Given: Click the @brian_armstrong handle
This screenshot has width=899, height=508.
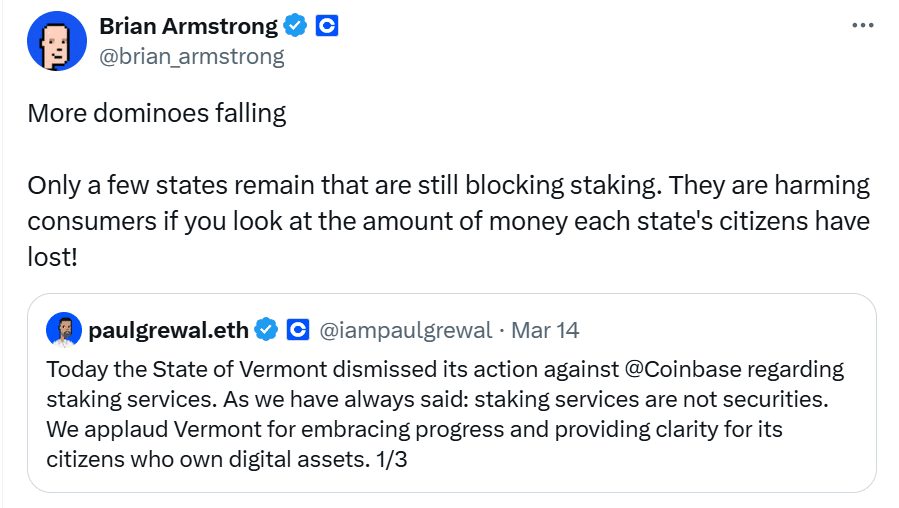Looking at the screenshot, I should point(192,56).
